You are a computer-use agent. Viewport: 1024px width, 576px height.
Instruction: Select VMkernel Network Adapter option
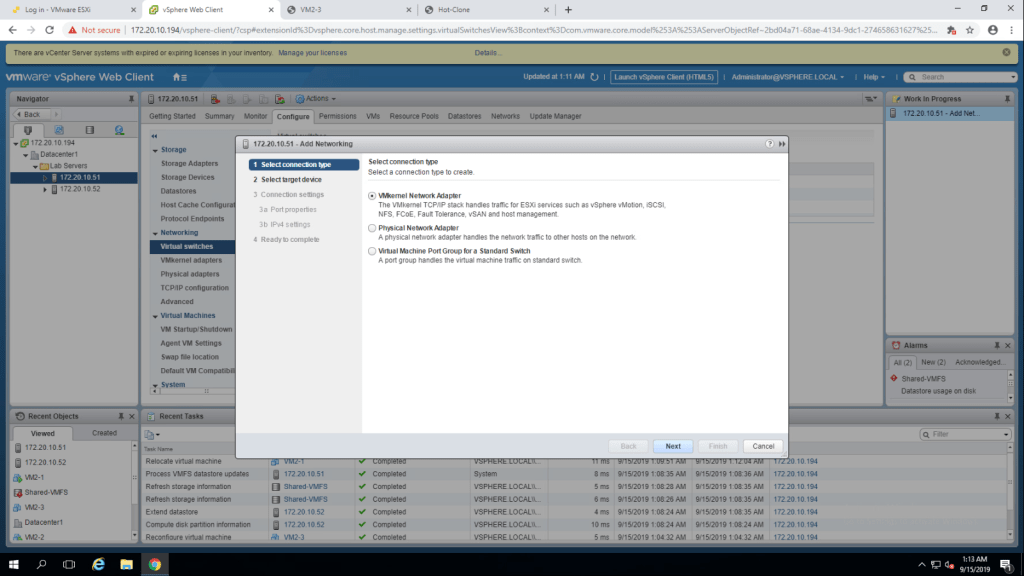[x=373, y=196]
